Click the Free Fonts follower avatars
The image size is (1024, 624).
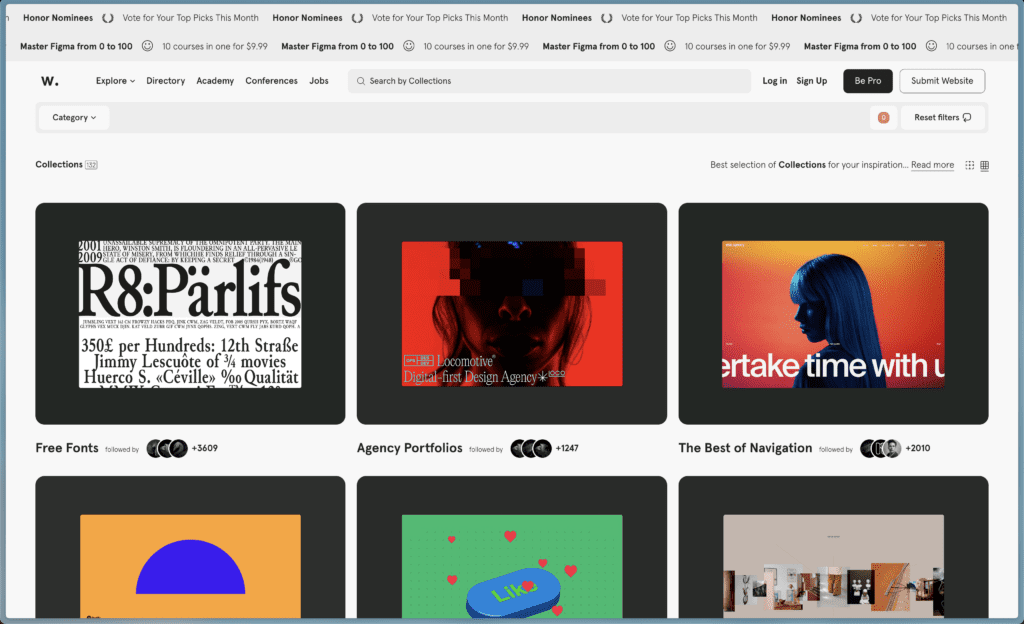pos(167,448)
